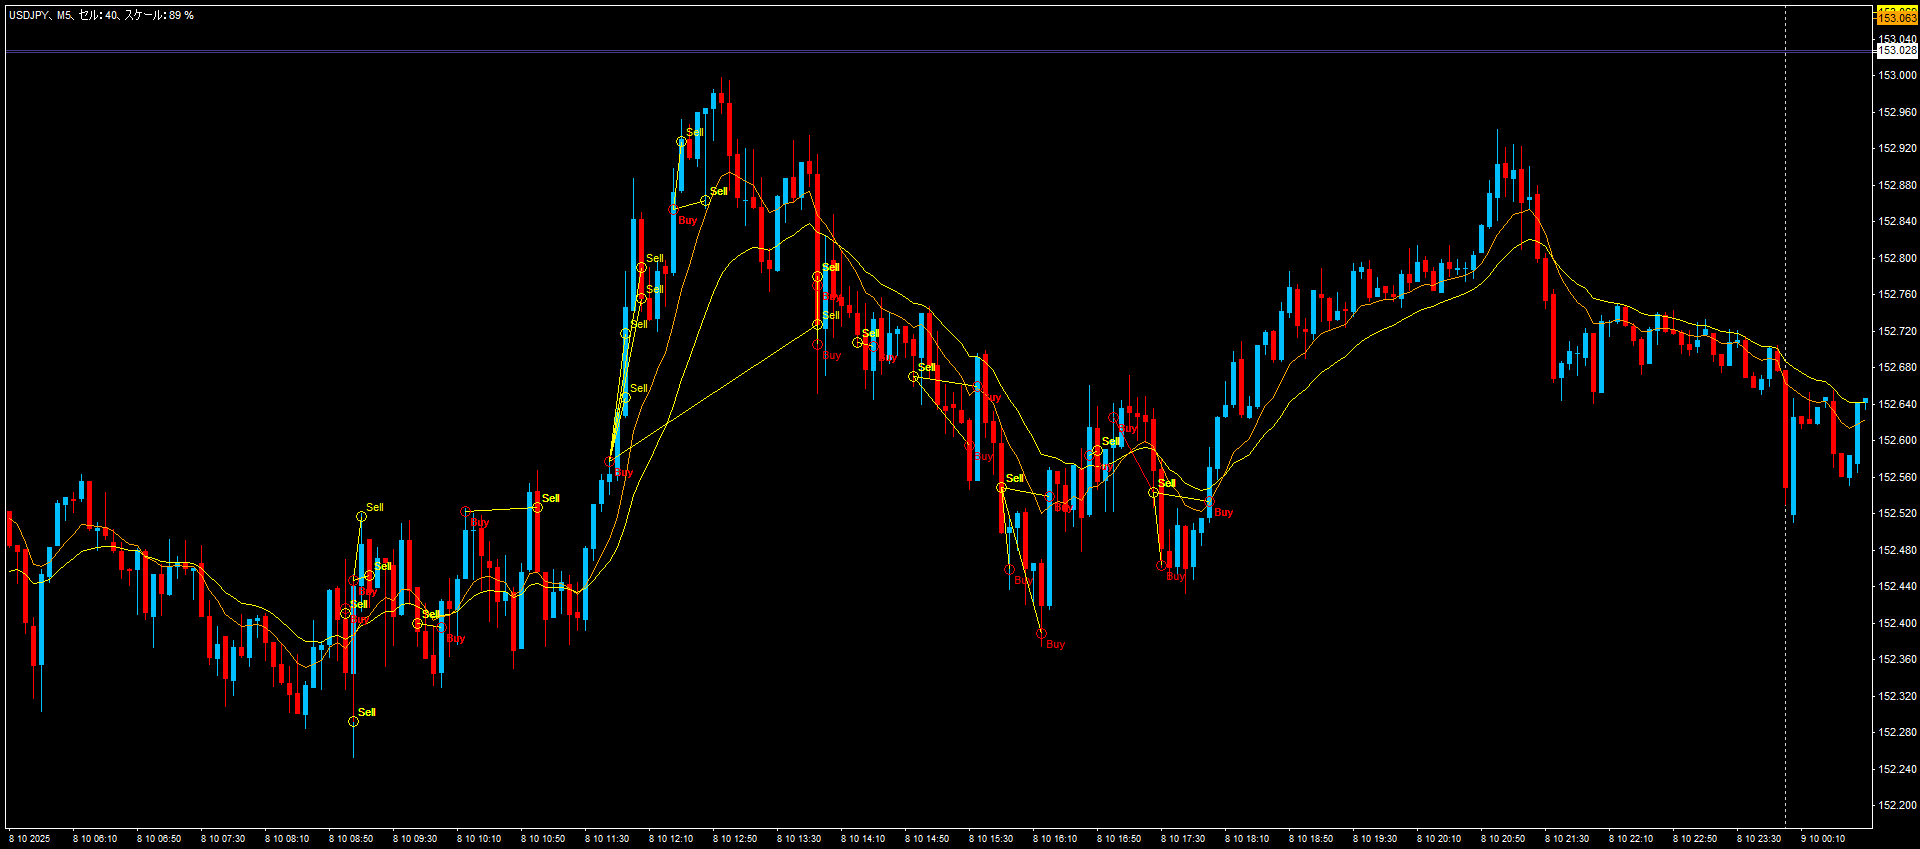The height and width of the screenshot is (849, 1920).
Task: Click the 8 10 12:10 time axis label
Action: (671, 839)
